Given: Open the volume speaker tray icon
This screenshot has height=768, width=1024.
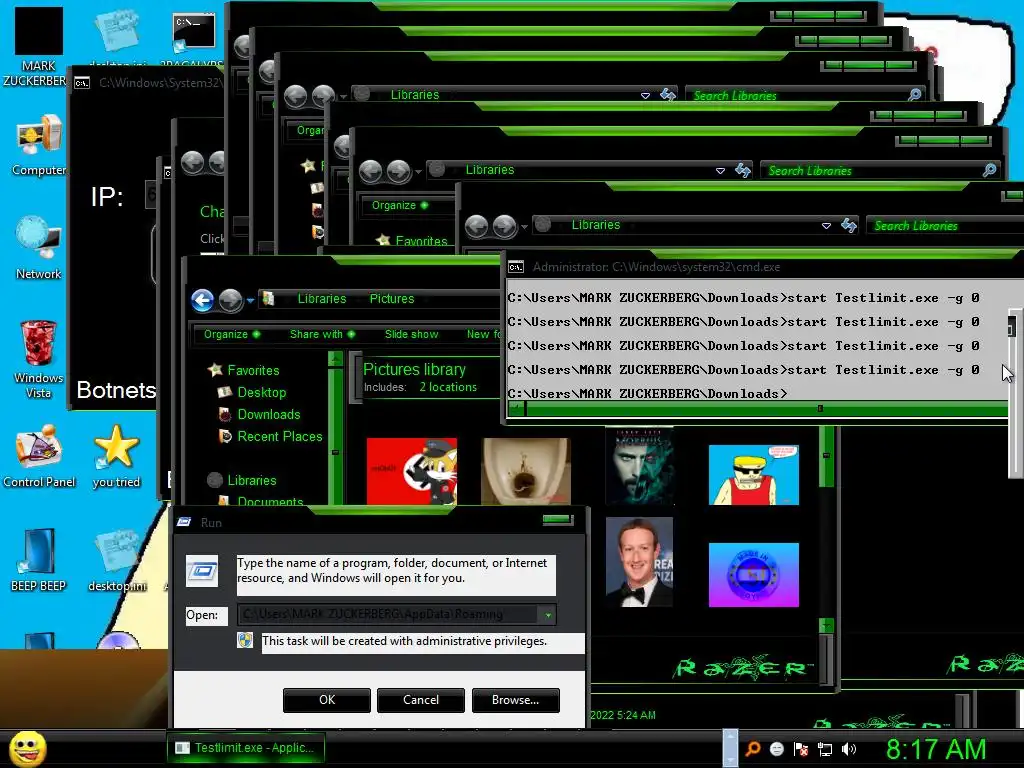Looking at the screenshot, I should tap(849, 749).
